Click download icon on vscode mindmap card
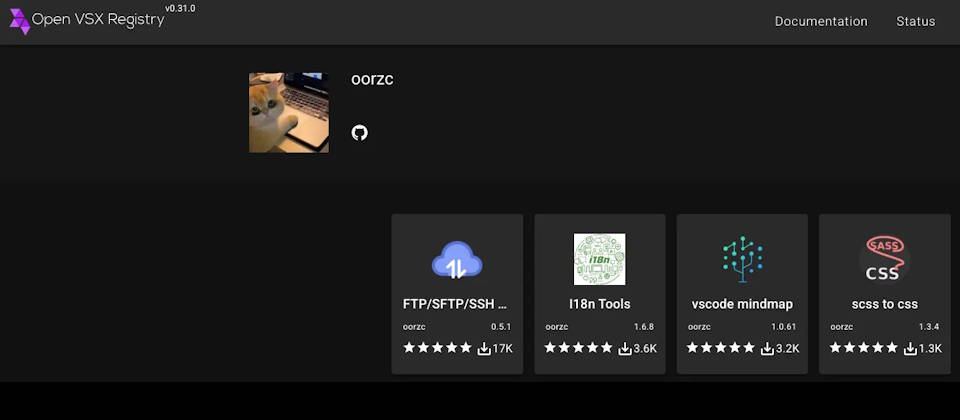 pos(767,348)
